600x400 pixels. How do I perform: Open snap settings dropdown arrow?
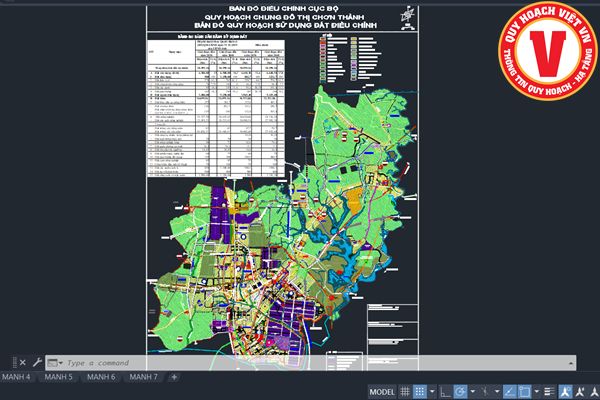432,391
